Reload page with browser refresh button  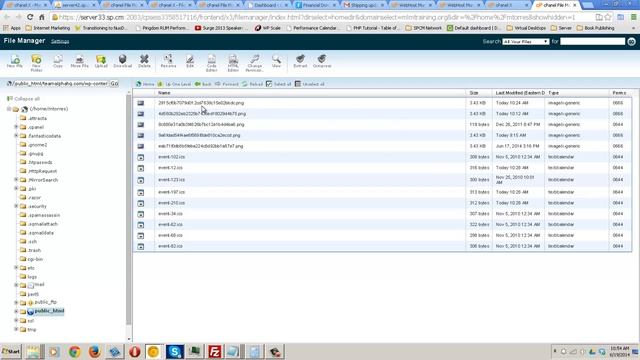pyautogui.click(x=30, y=17)
